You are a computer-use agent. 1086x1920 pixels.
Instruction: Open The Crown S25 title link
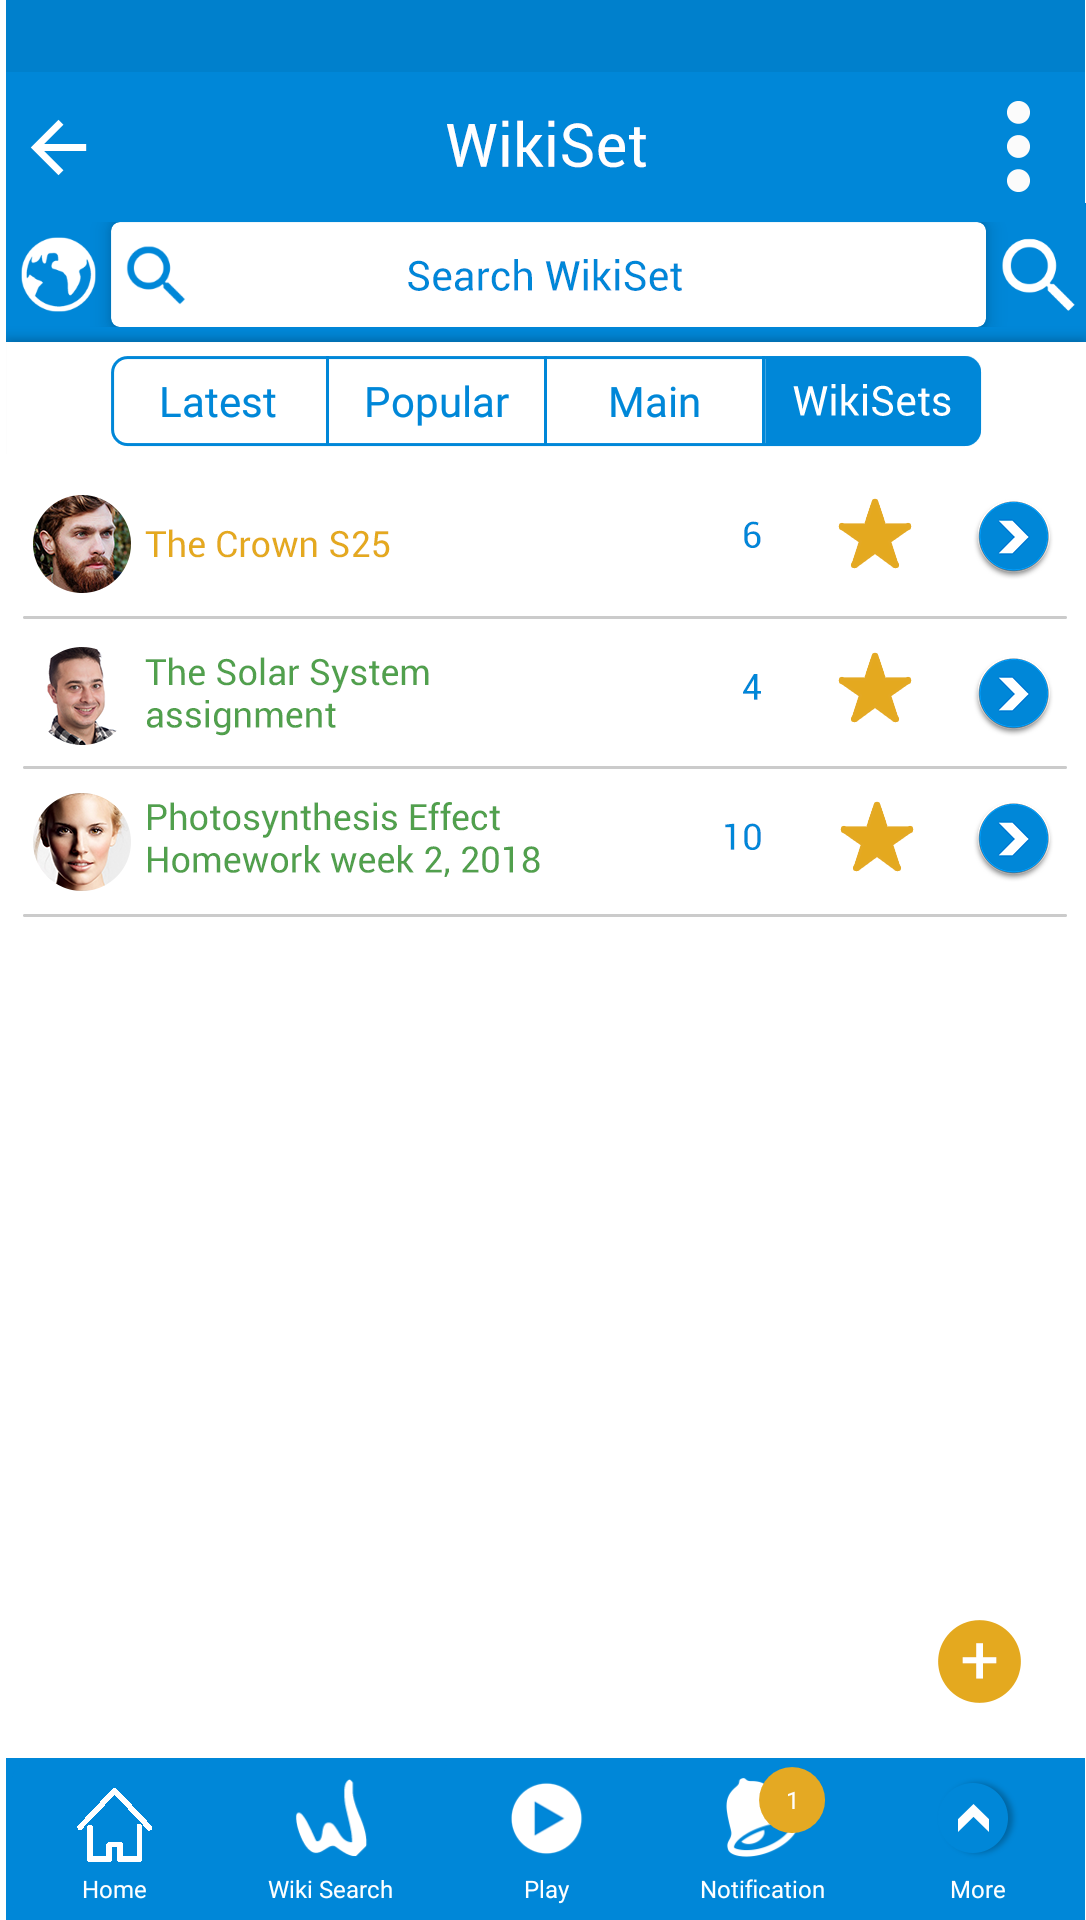pos(268,545)
